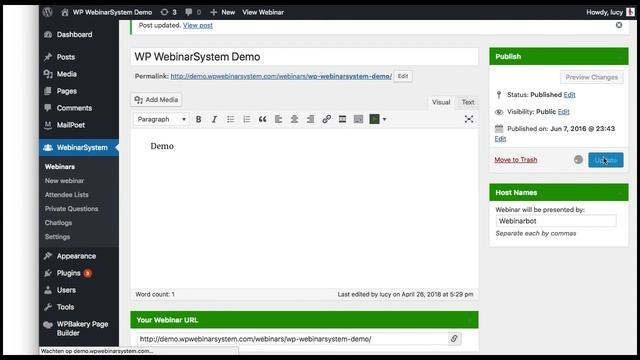Click the green webinar shortcode button

pyautogui.click(x=374, y=119)
